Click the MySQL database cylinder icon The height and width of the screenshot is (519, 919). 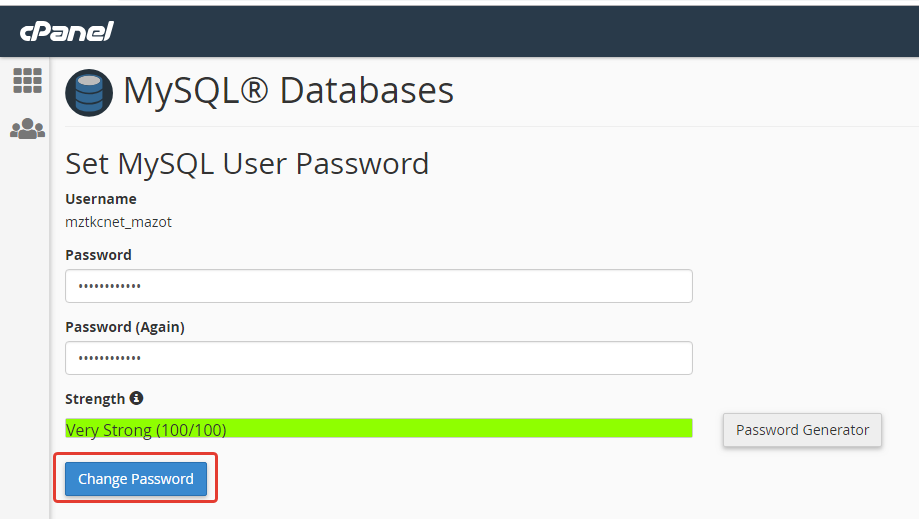(89, 94)
